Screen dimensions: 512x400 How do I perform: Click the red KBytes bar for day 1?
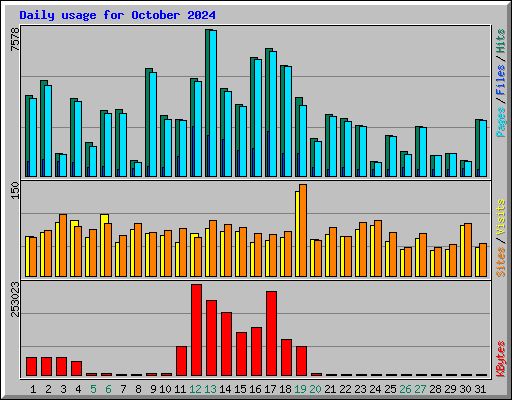point(31,367)
